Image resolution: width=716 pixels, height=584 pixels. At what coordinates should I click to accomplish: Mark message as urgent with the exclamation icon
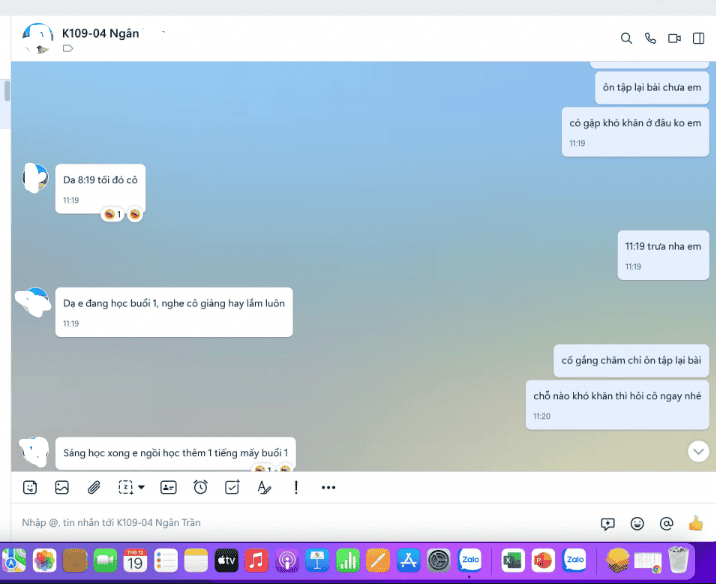click(x=296, y=487)
